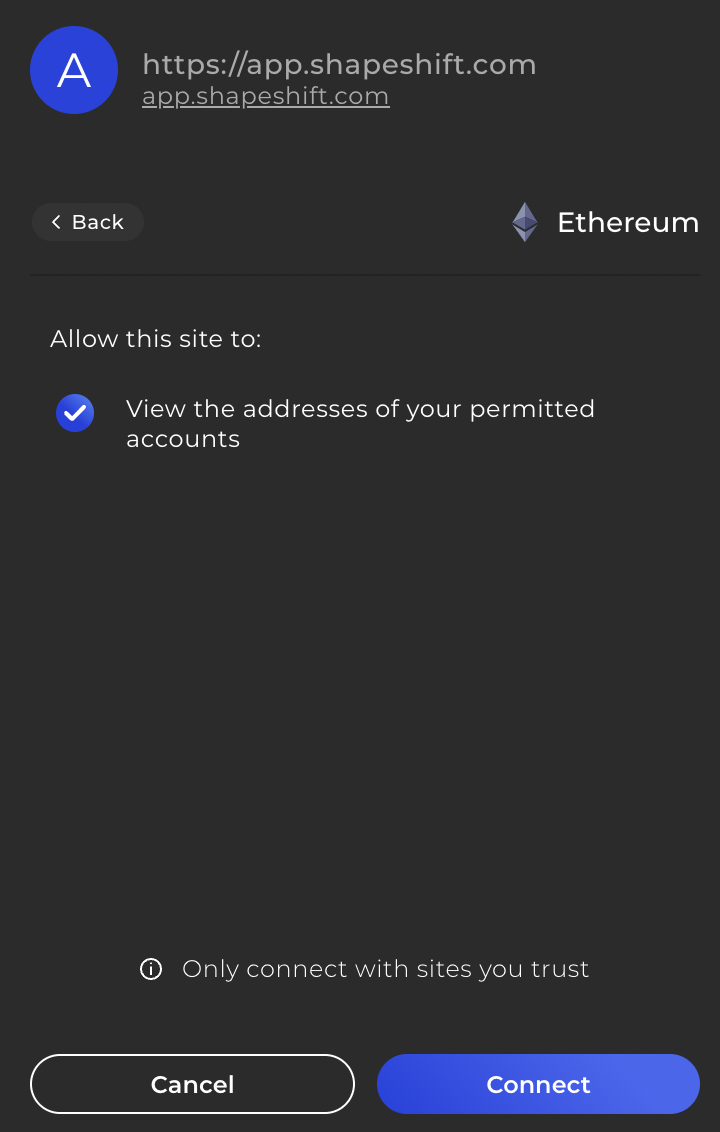The height and width of the screenshot is (1132, 720).
Task: Toggle the view addresses permission checkbox
Action: coord(75,413)
